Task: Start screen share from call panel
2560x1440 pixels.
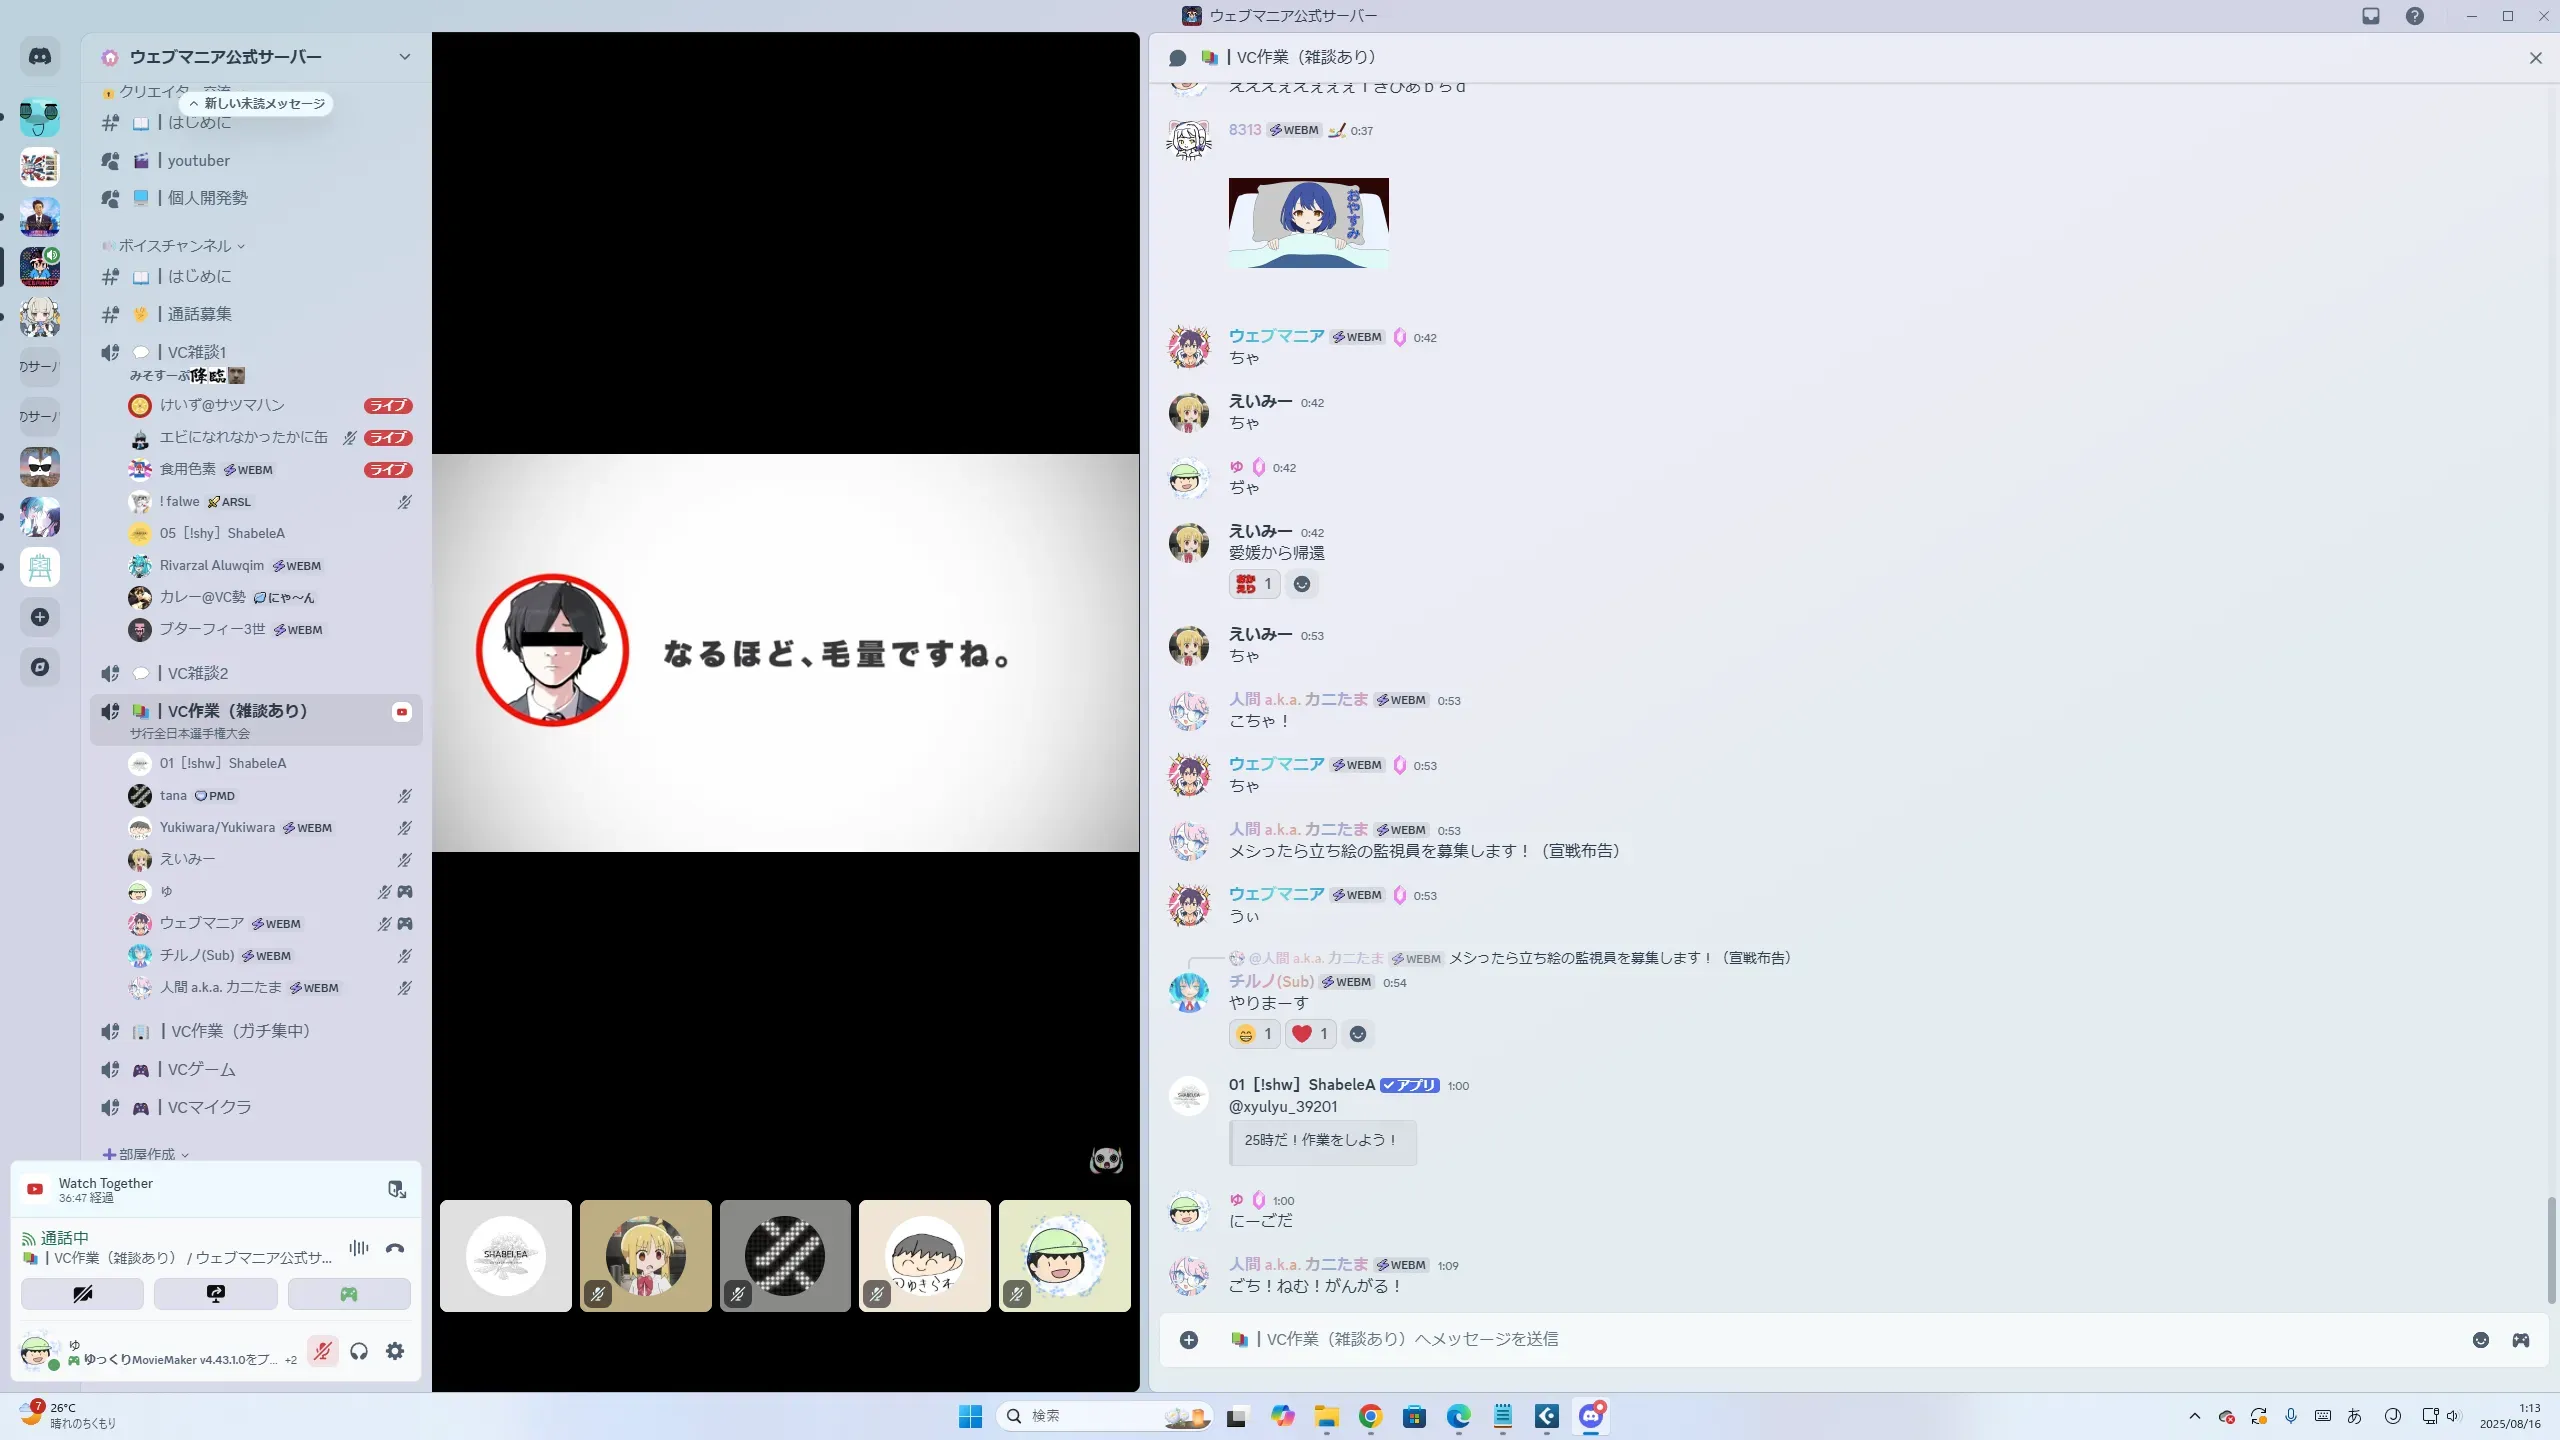Action: point(215,1294)
